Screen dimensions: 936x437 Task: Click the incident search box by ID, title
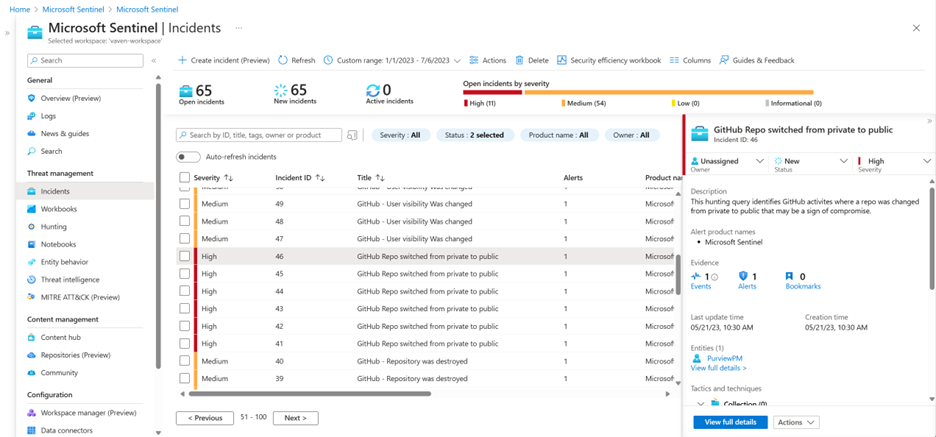coord(259,135)
